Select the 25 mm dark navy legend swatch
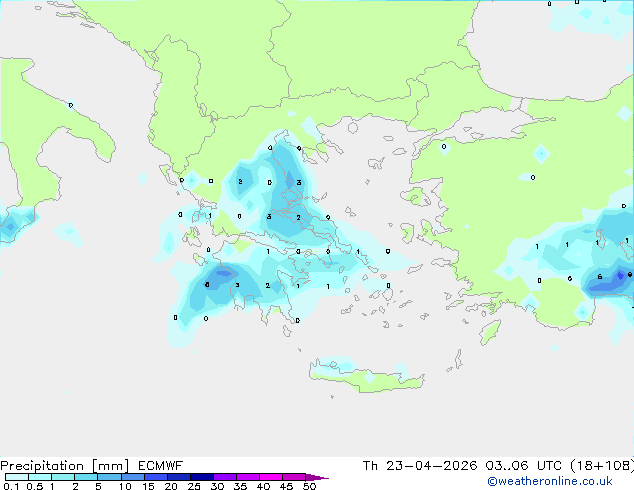This screenshot has width=634, height=490. (x=202, y=477)
